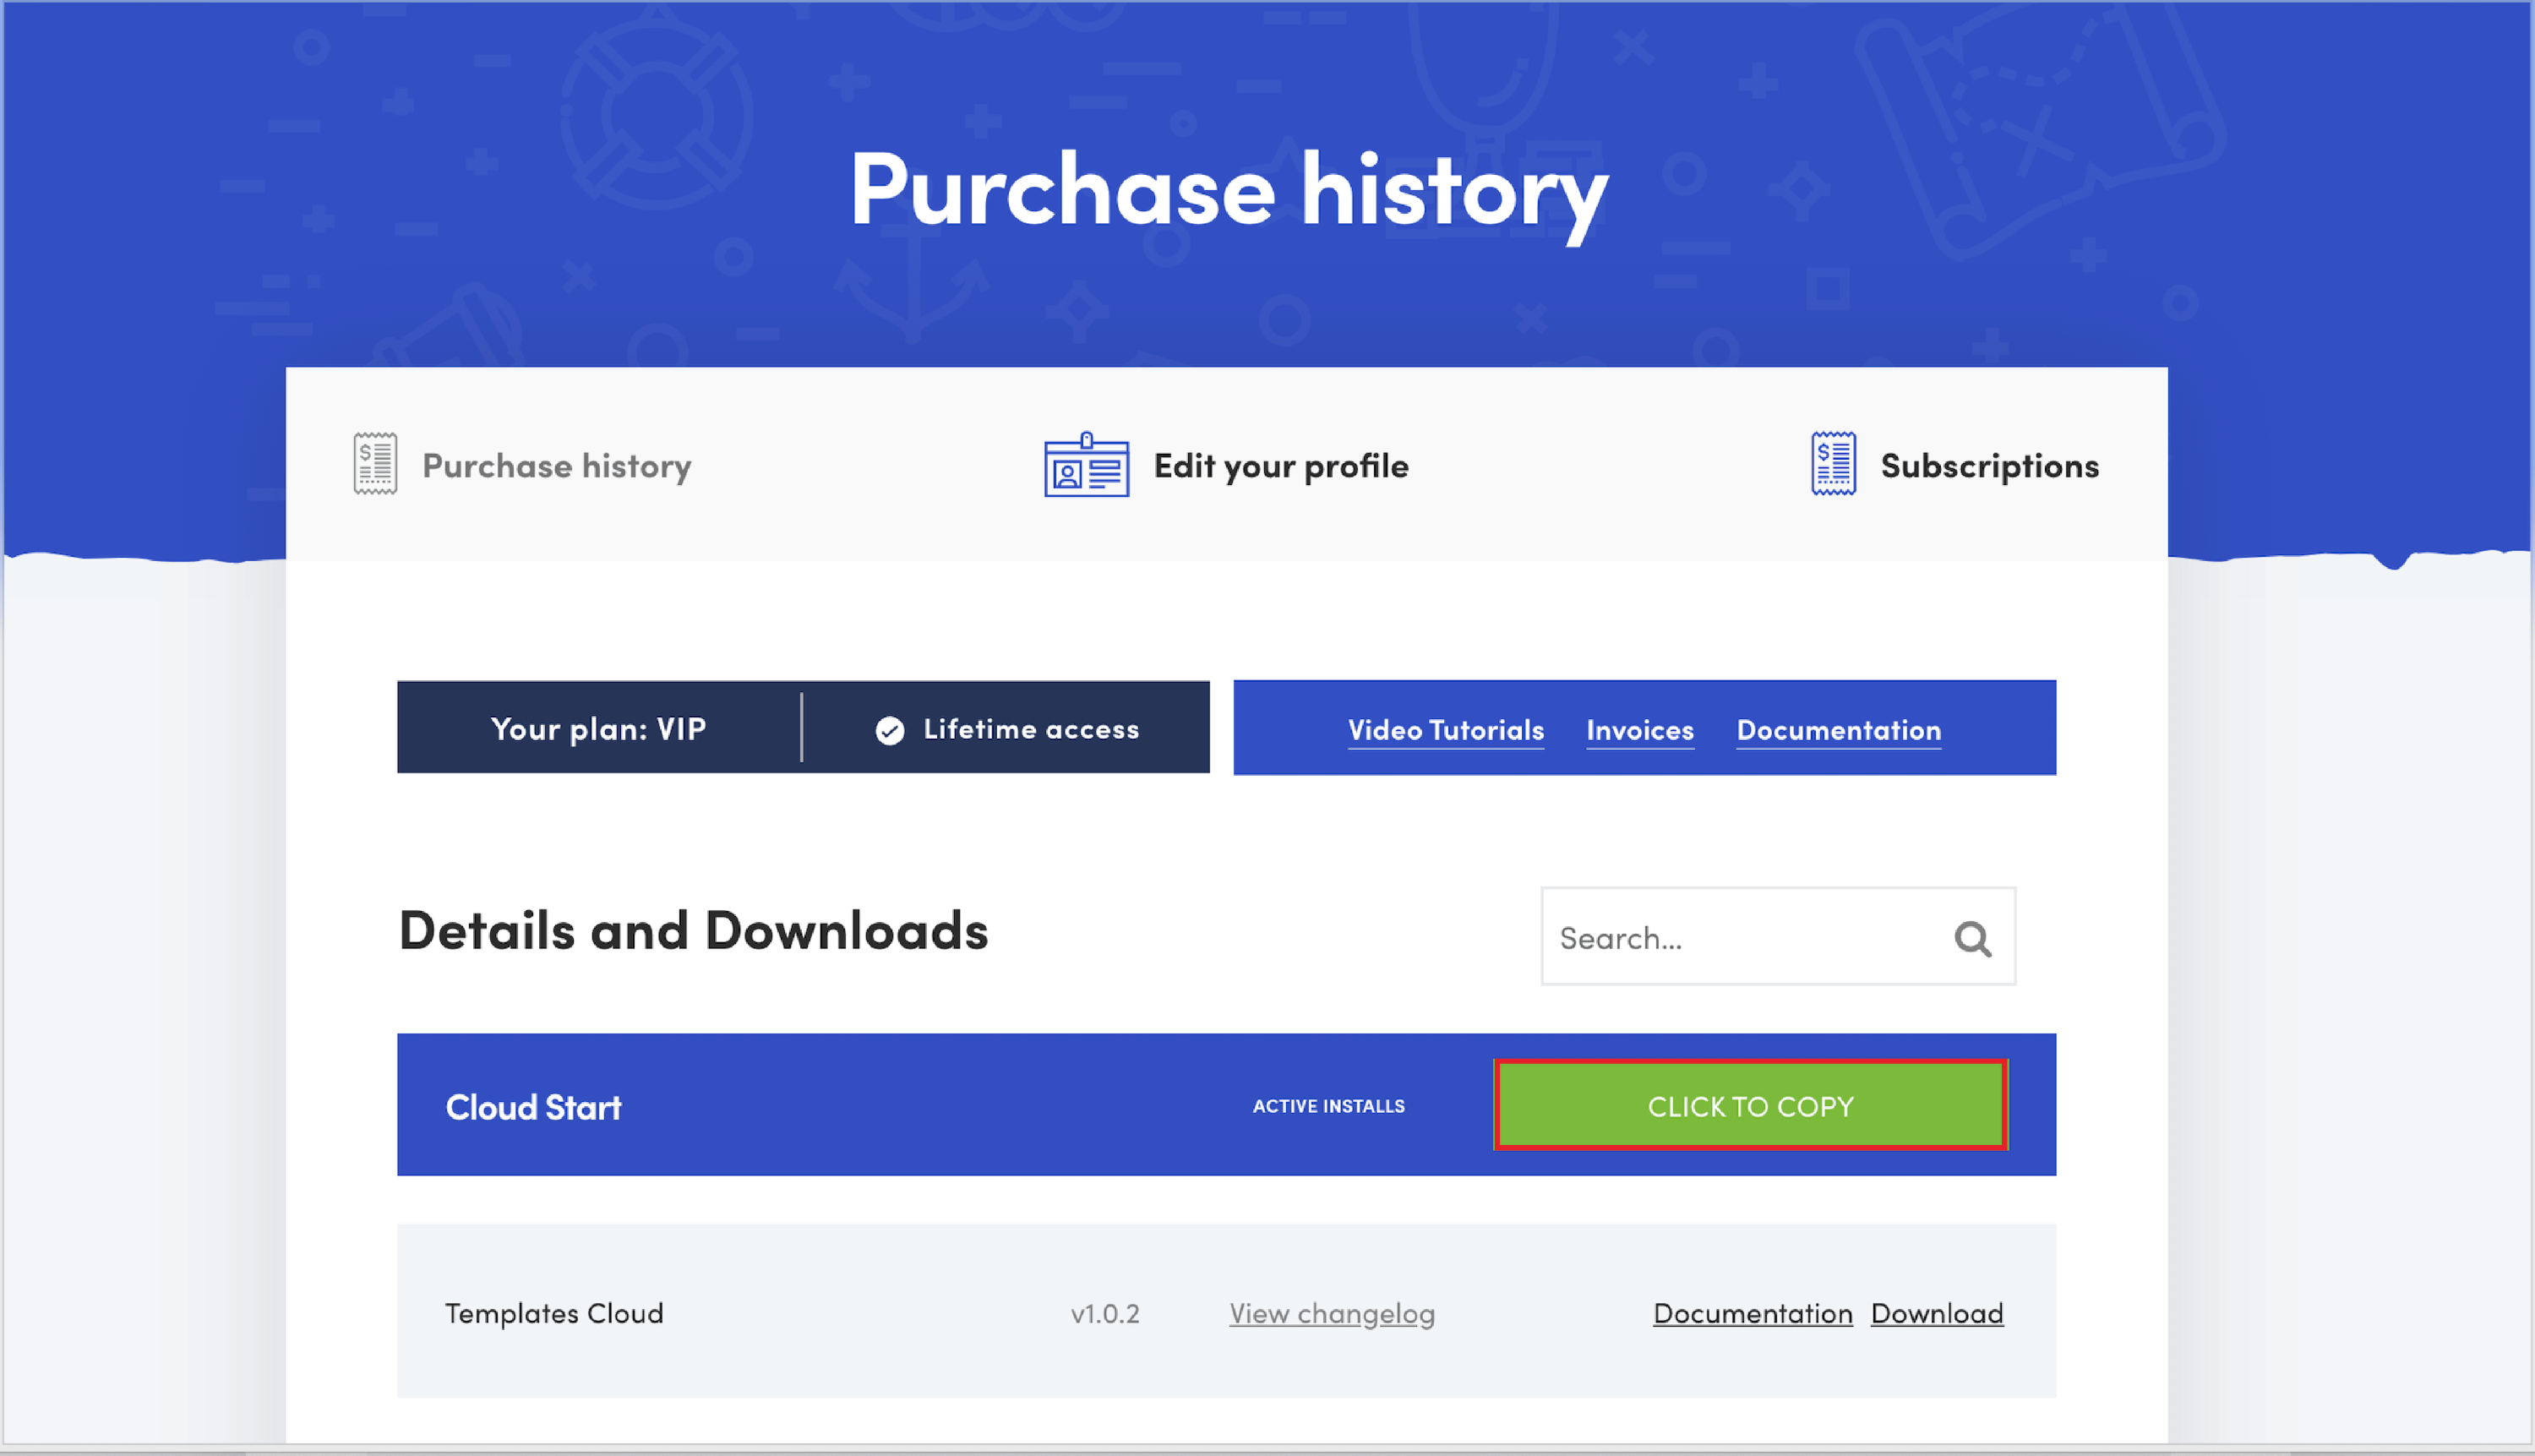The height and width of the screenshot is (1456, 2535).
Task: Focus the Search input field
Action: tap(1740, 938)
